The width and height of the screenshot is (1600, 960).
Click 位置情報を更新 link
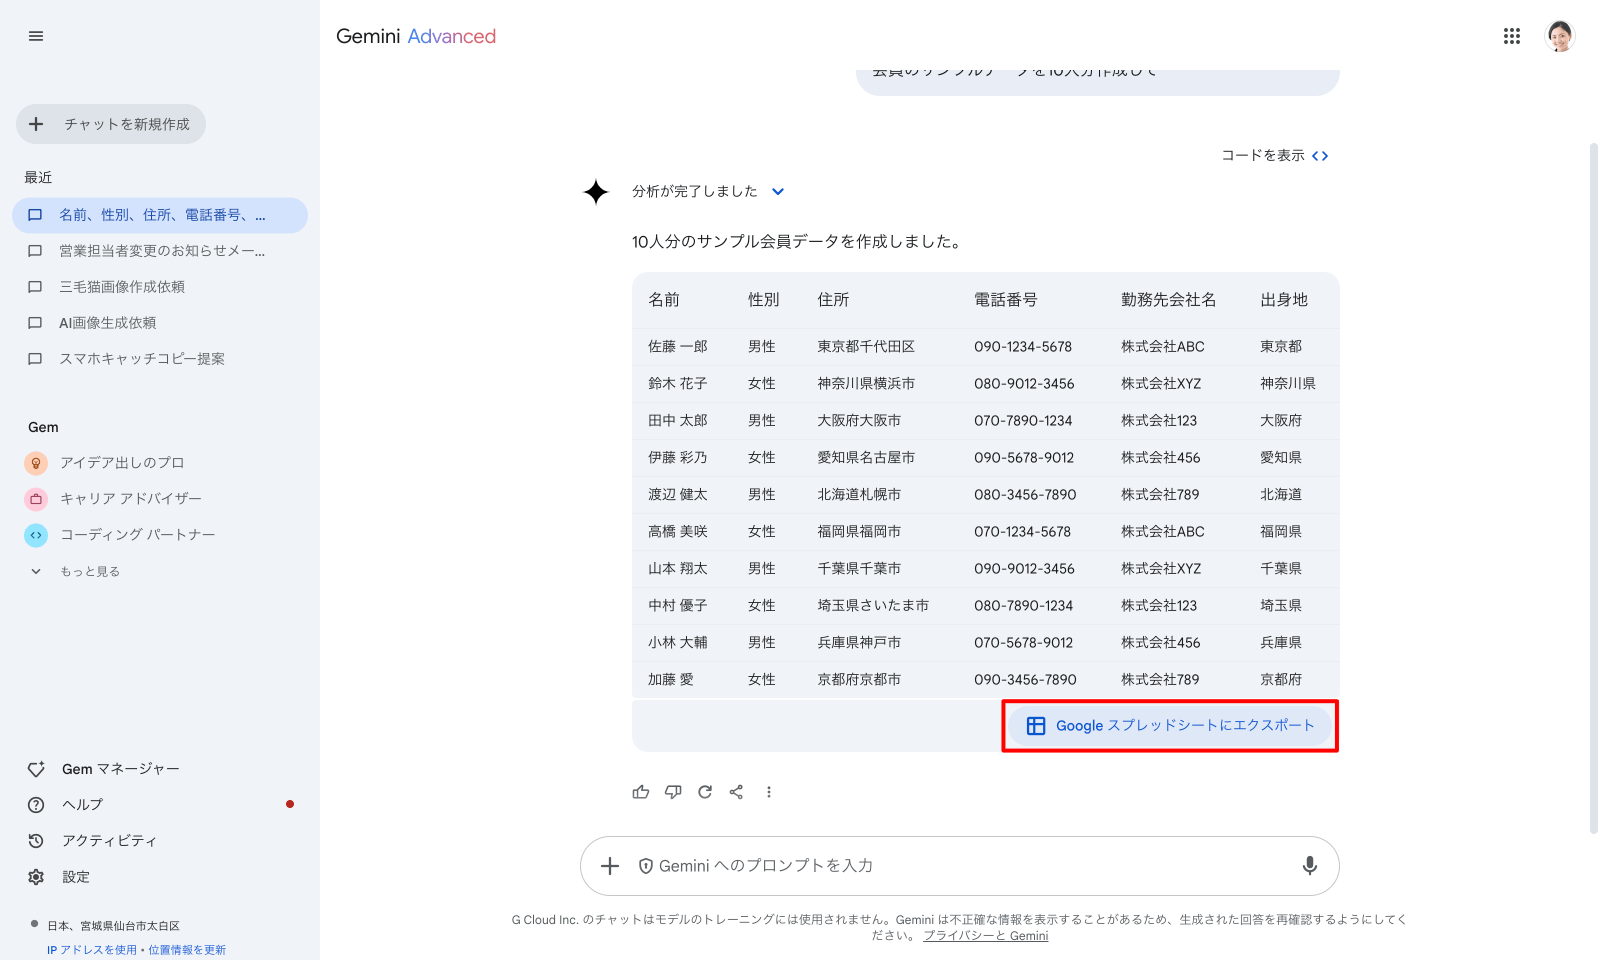pyautogui.click(x=187, y=950)
